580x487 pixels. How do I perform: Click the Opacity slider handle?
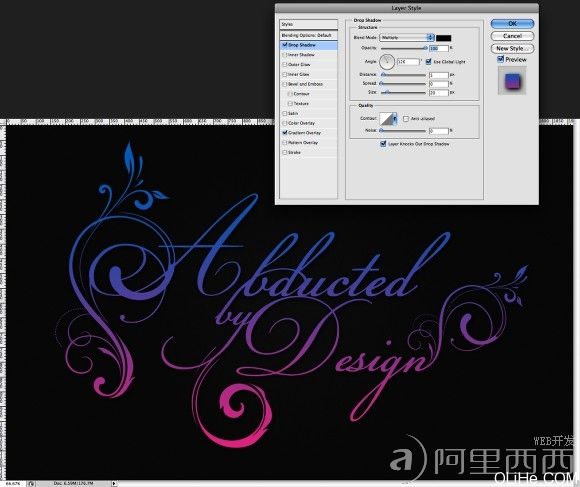pyautogui.click(x=425, y=48)
